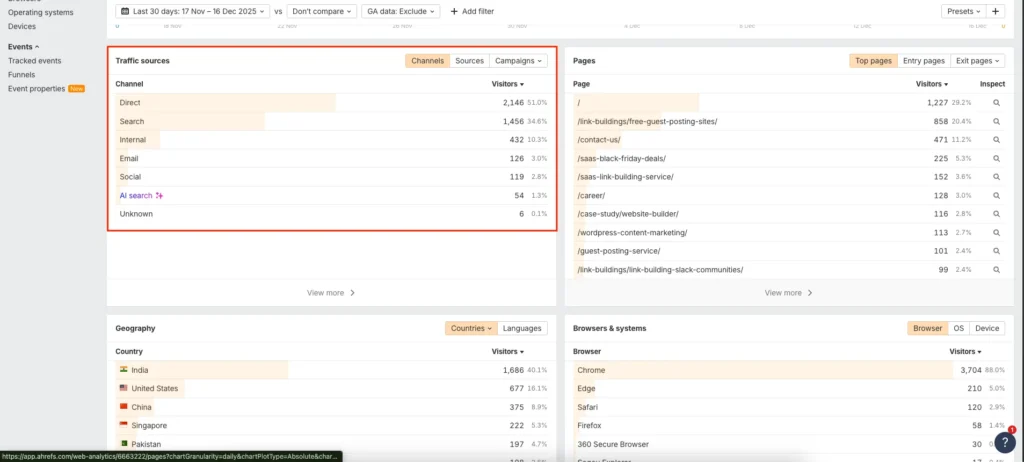Inspect the /wordpress-content-marketing/ page
This screenshot has height=462, width=1024.
[997, 233]
